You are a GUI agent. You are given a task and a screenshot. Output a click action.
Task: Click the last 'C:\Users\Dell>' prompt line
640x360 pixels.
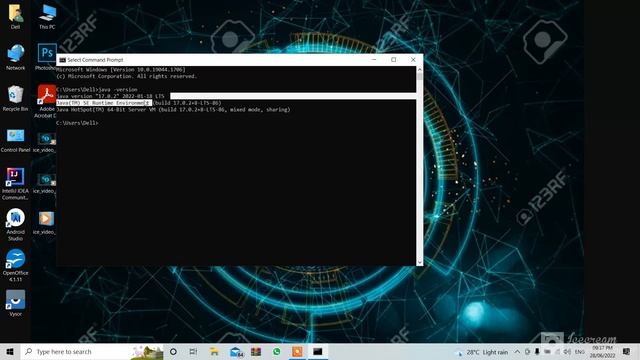pyautogui.click(x=77, y=123)
